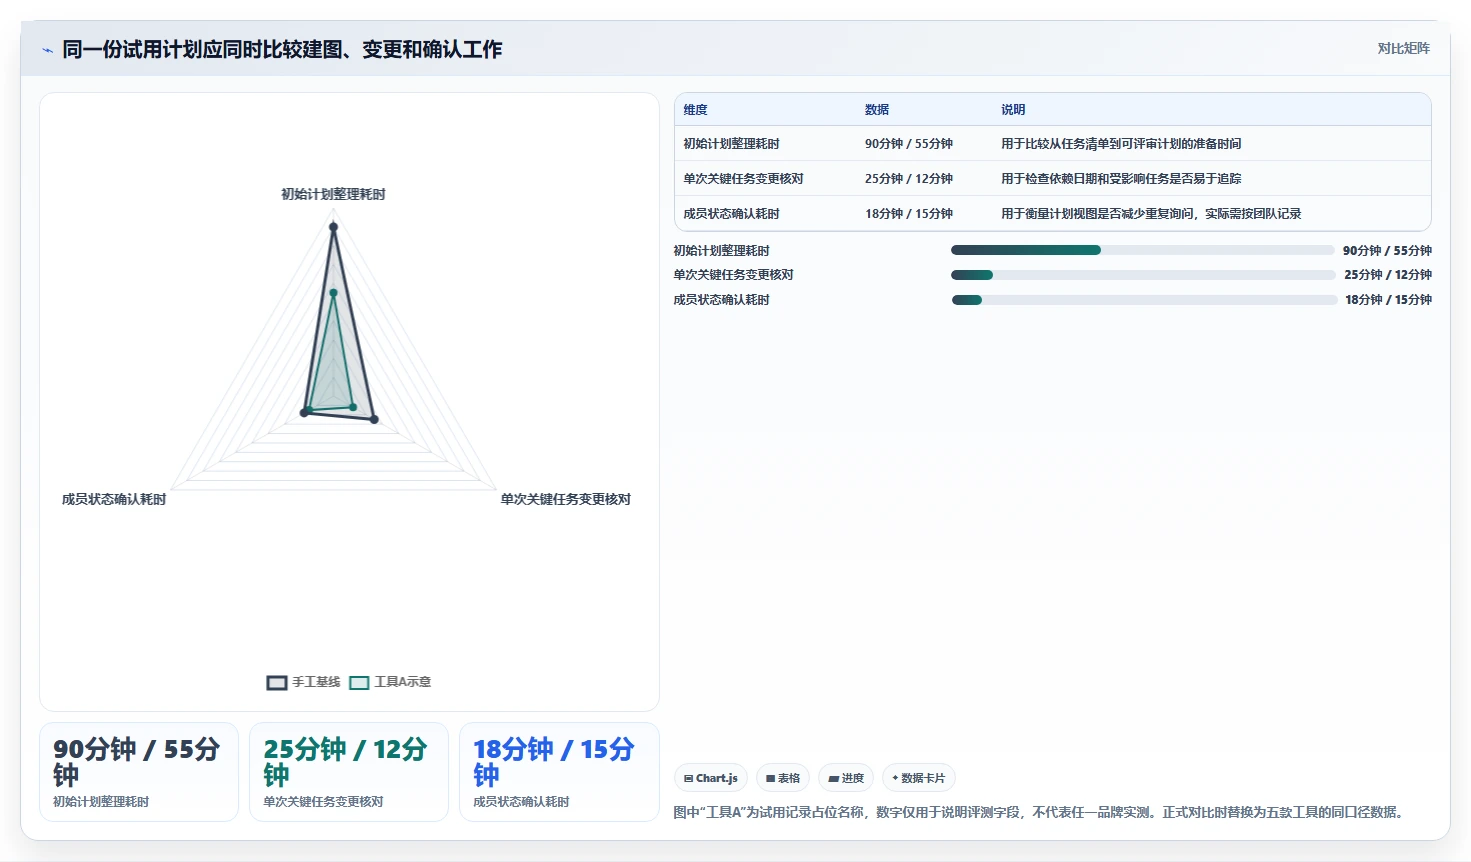Select table cell 成员状态确认耗时
This screenshot has width=1471, height=862.
731,214
